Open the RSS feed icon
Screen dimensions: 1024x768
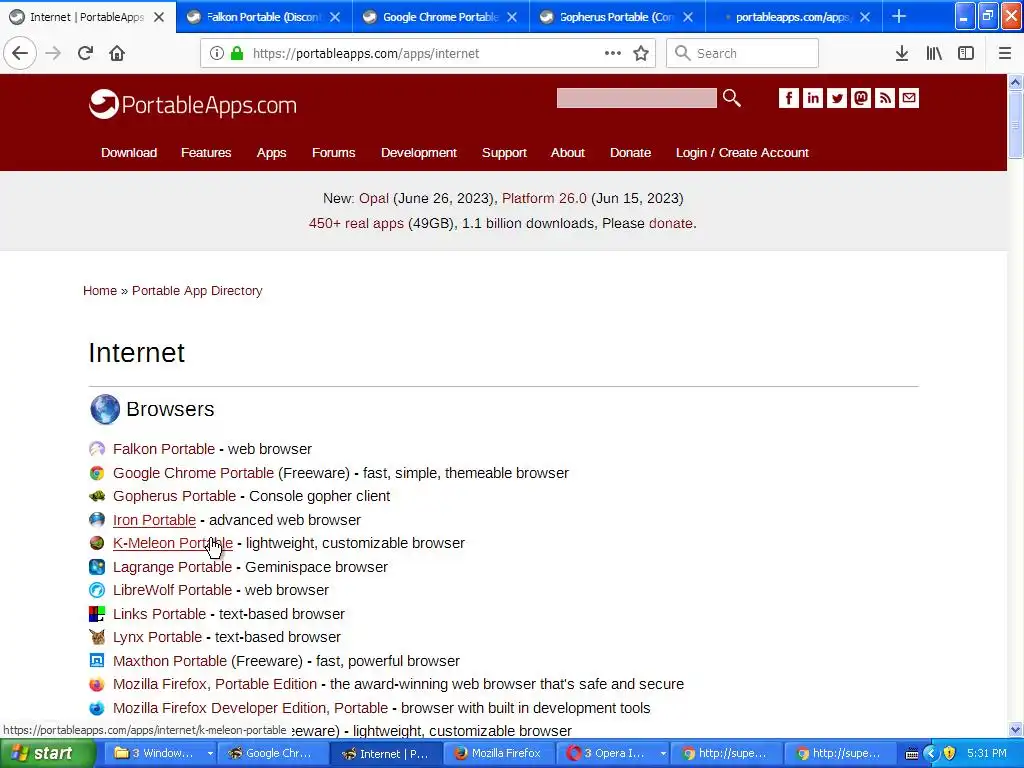tap(885, 98)
